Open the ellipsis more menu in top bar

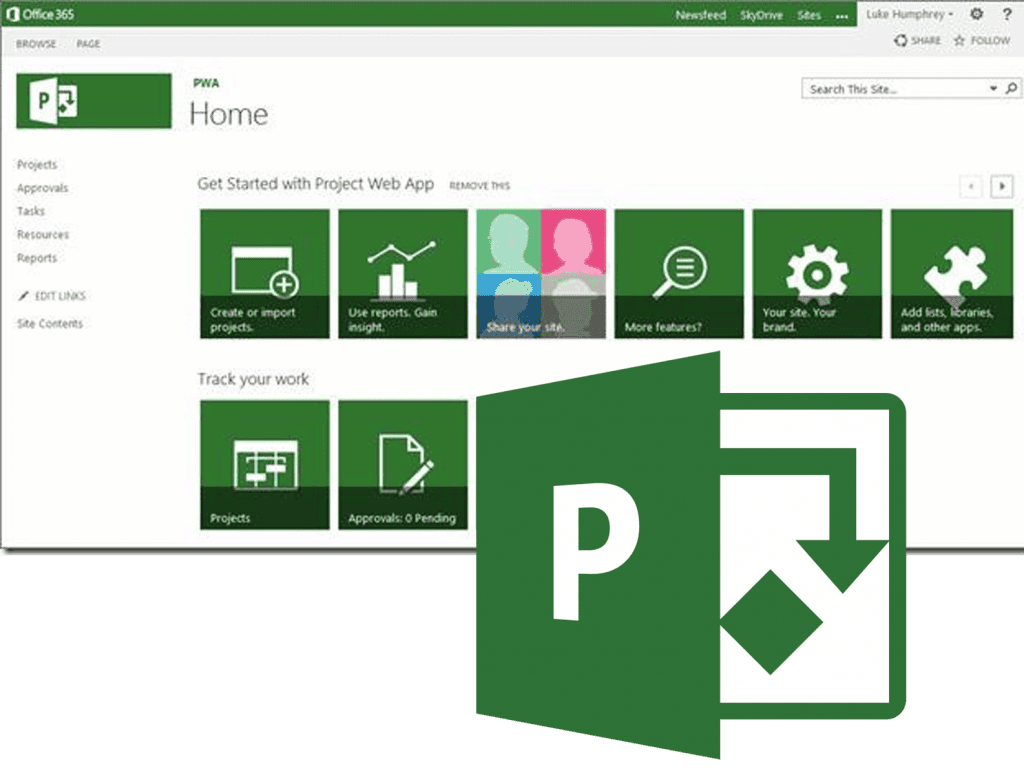842,16
